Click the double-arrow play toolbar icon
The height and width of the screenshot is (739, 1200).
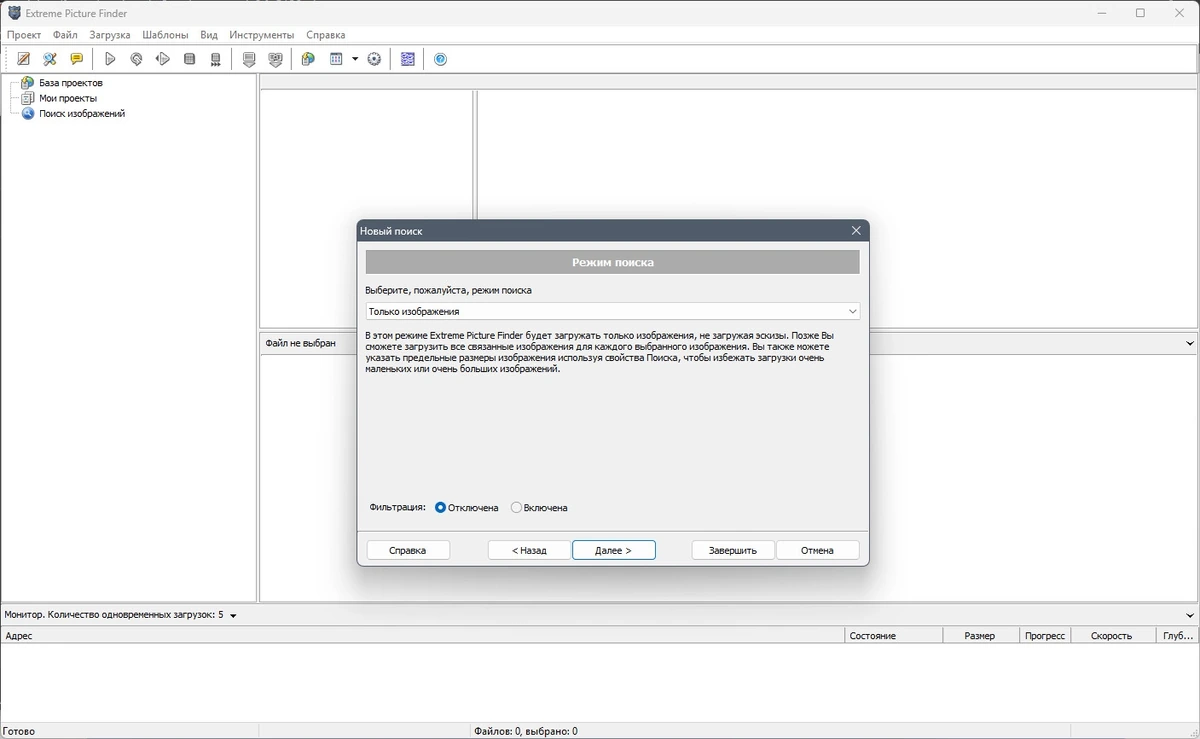coord(163,59)
